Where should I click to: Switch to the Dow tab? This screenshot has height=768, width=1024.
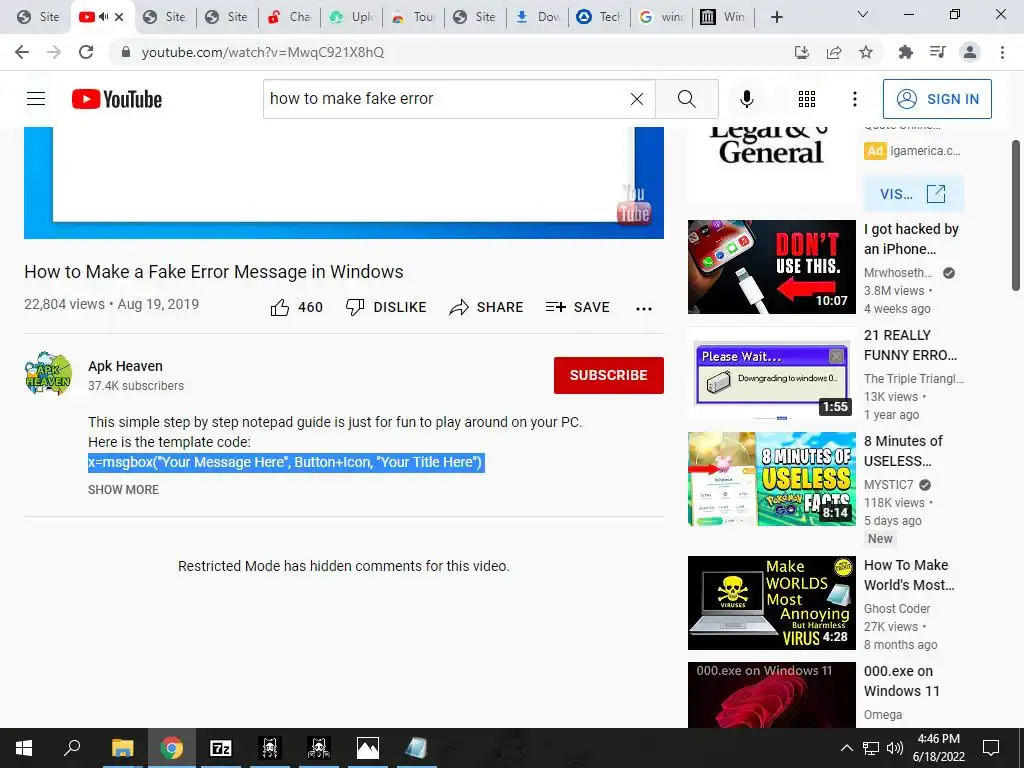538,17
